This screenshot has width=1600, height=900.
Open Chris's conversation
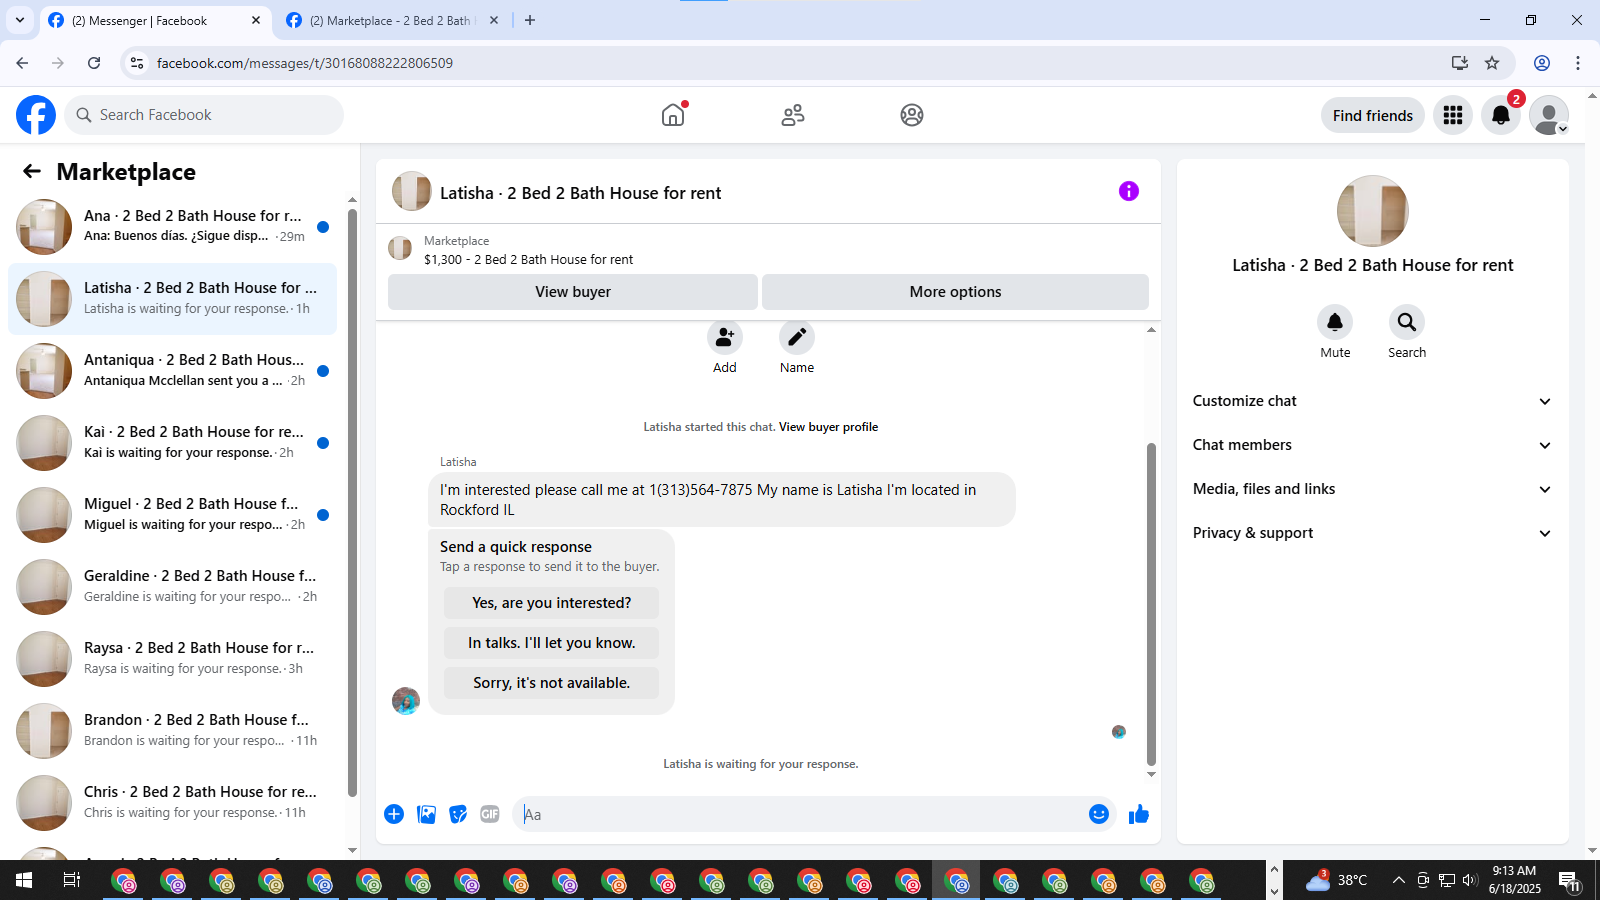(x=172, y=803)
